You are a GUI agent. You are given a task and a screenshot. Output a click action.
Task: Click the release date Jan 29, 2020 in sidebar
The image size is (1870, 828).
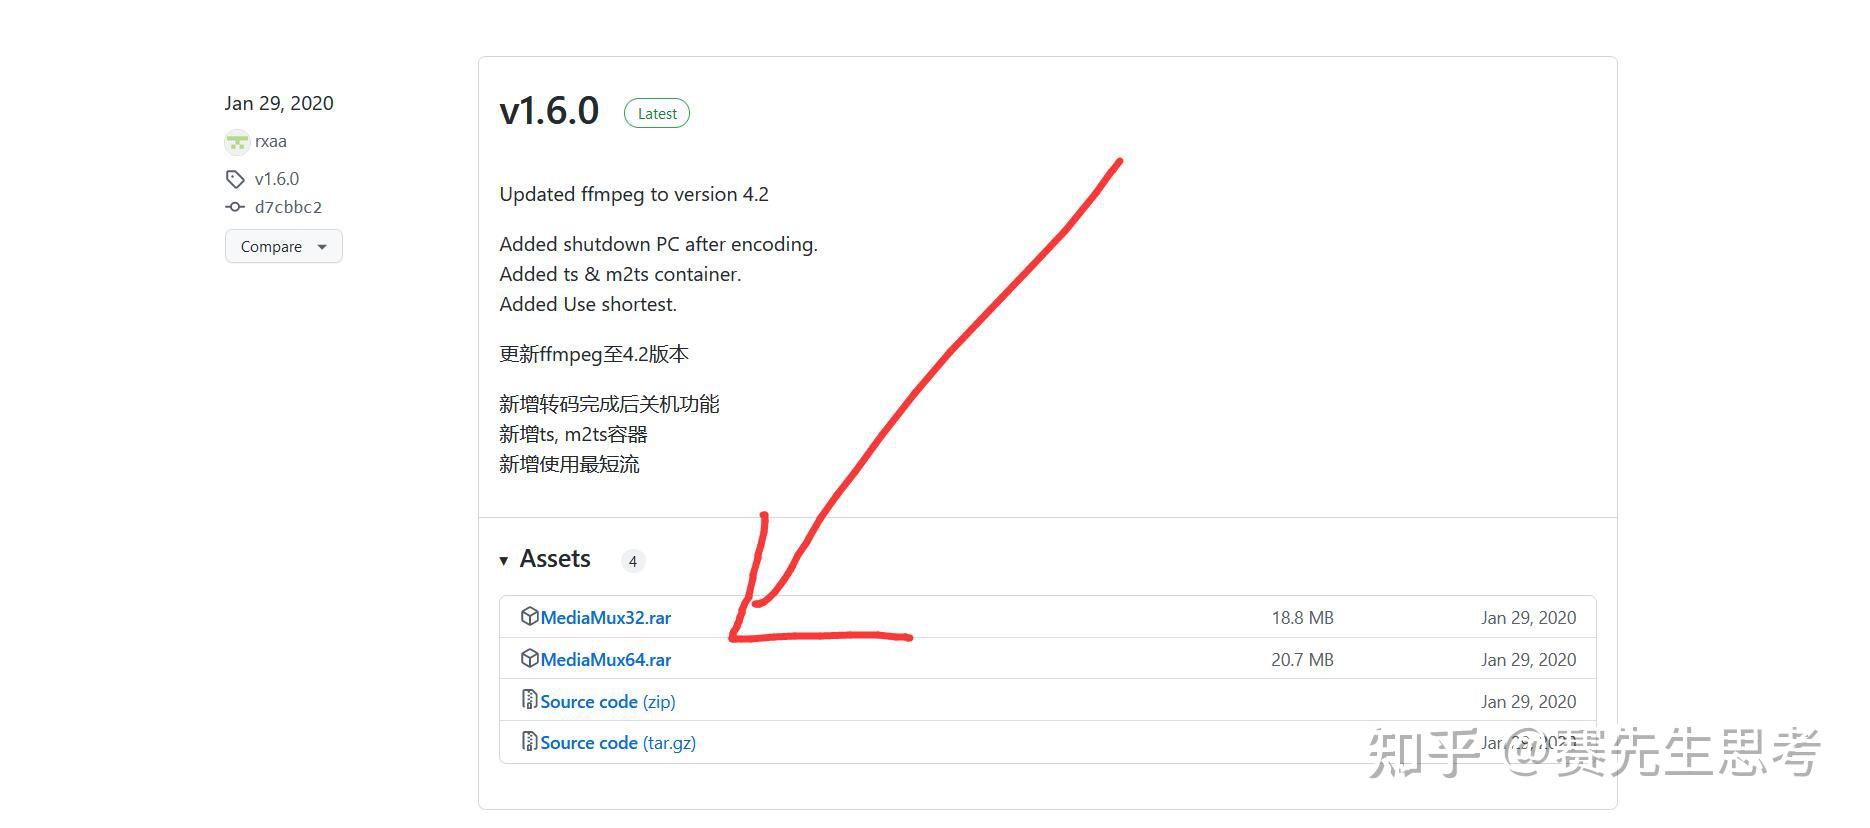pos(279,103)
